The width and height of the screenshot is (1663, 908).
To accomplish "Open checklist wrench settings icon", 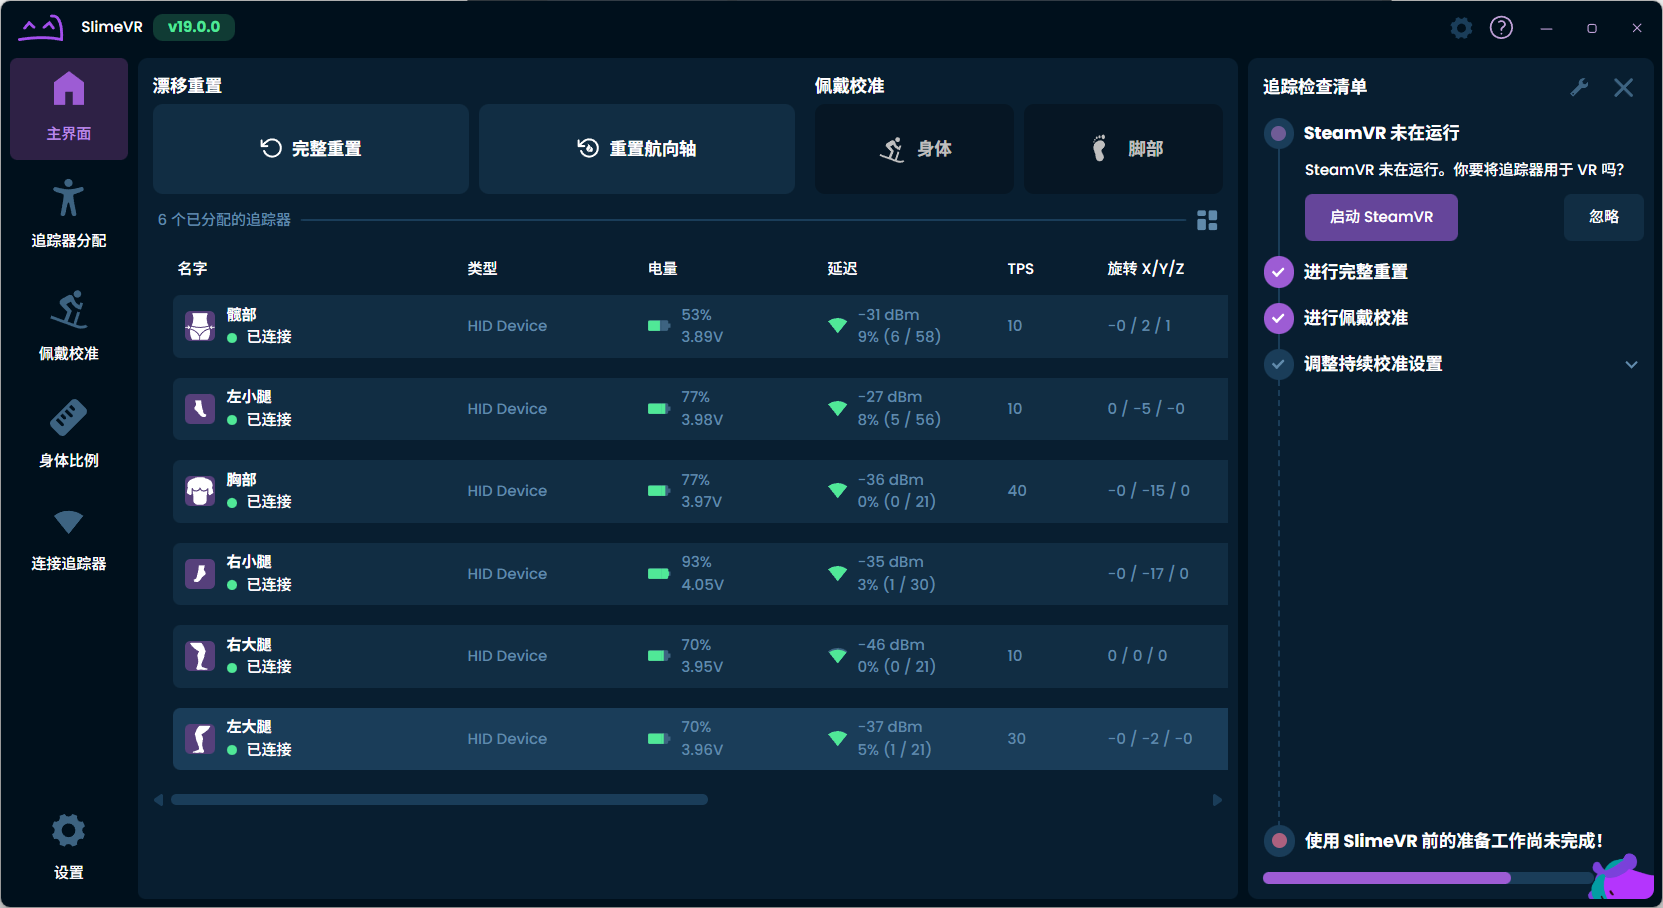I will pyautogui.click(x=1580, y=88).
